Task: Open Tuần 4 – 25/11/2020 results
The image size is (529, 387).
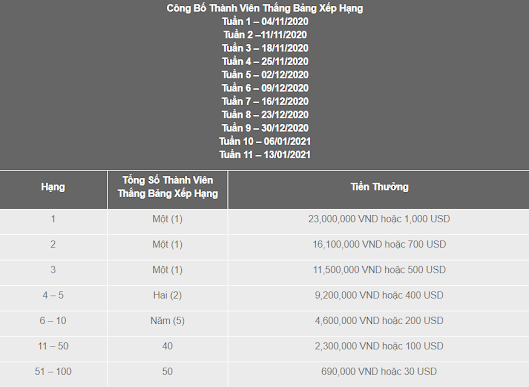Action: pyautogui.click(x=265, y=61)
